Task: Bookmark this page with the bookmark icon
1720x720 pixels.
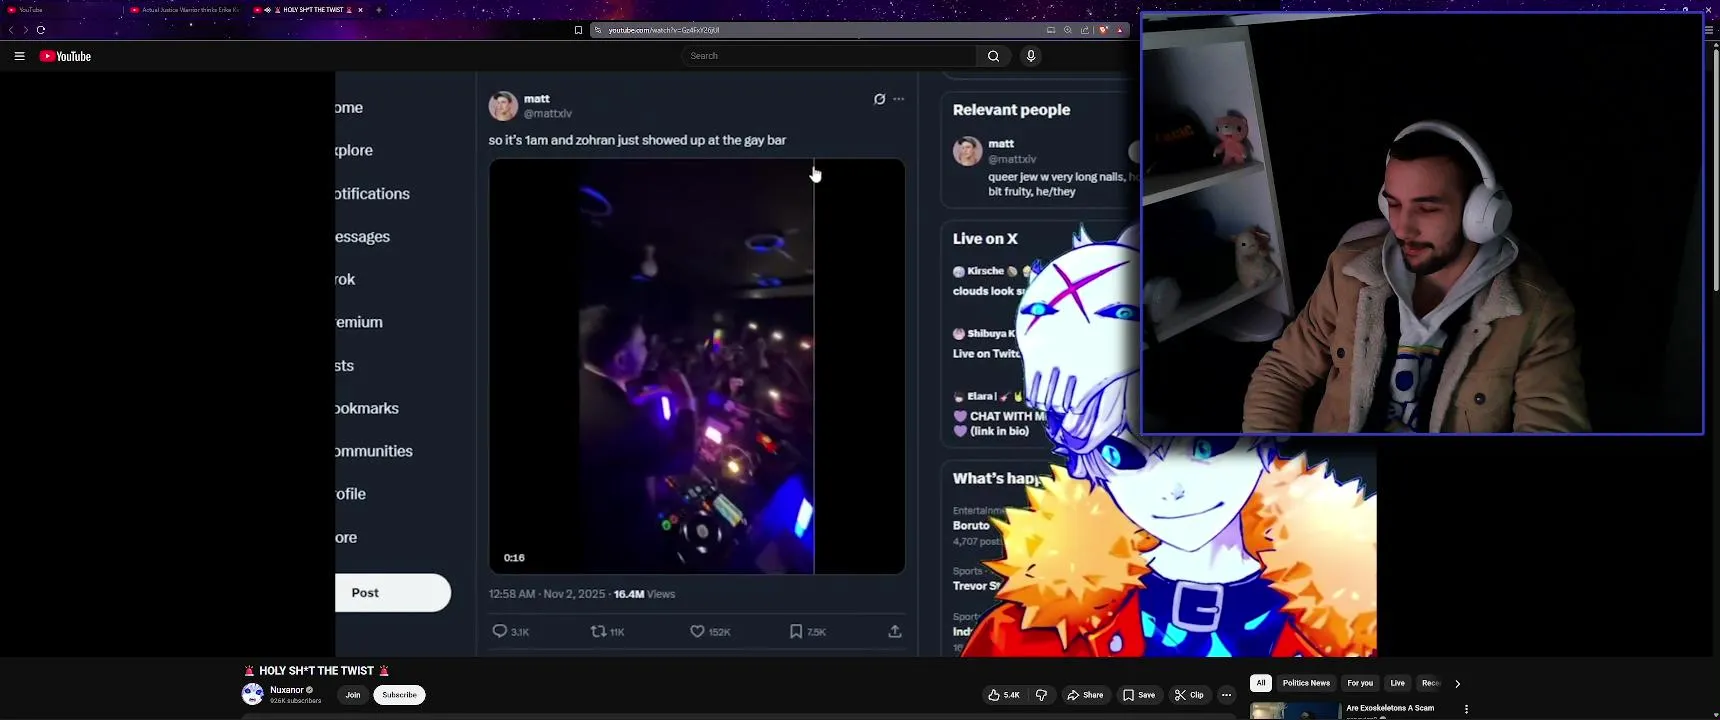Action: [578, 30]
